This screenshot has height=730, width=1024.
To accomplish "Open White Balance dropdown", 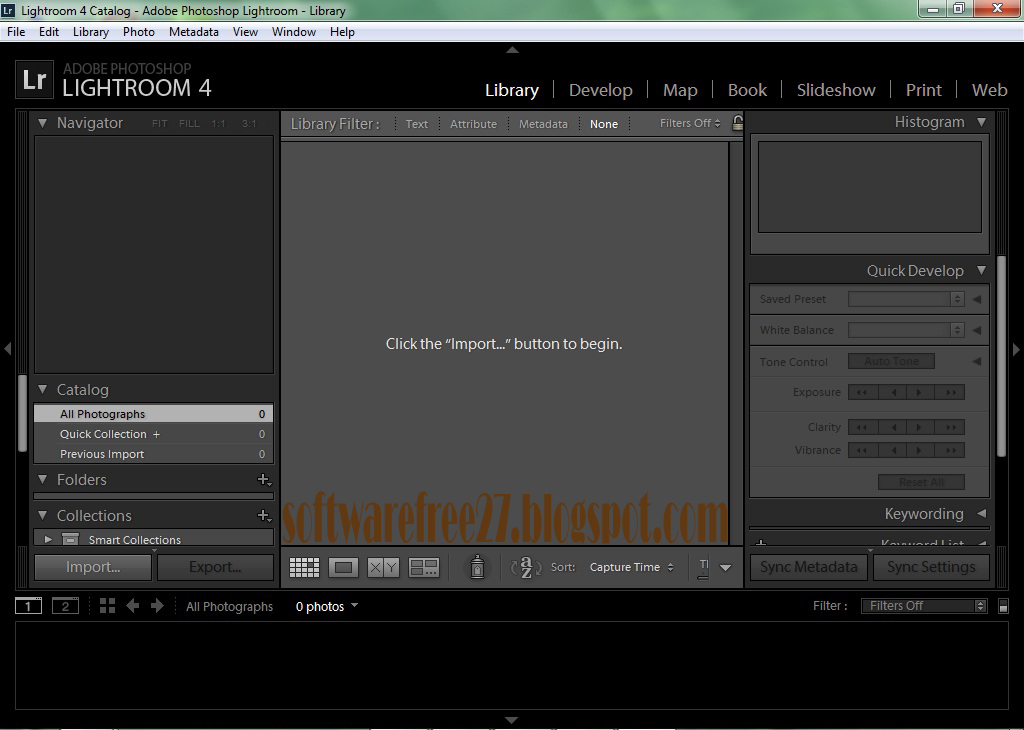I will [906, 330].
